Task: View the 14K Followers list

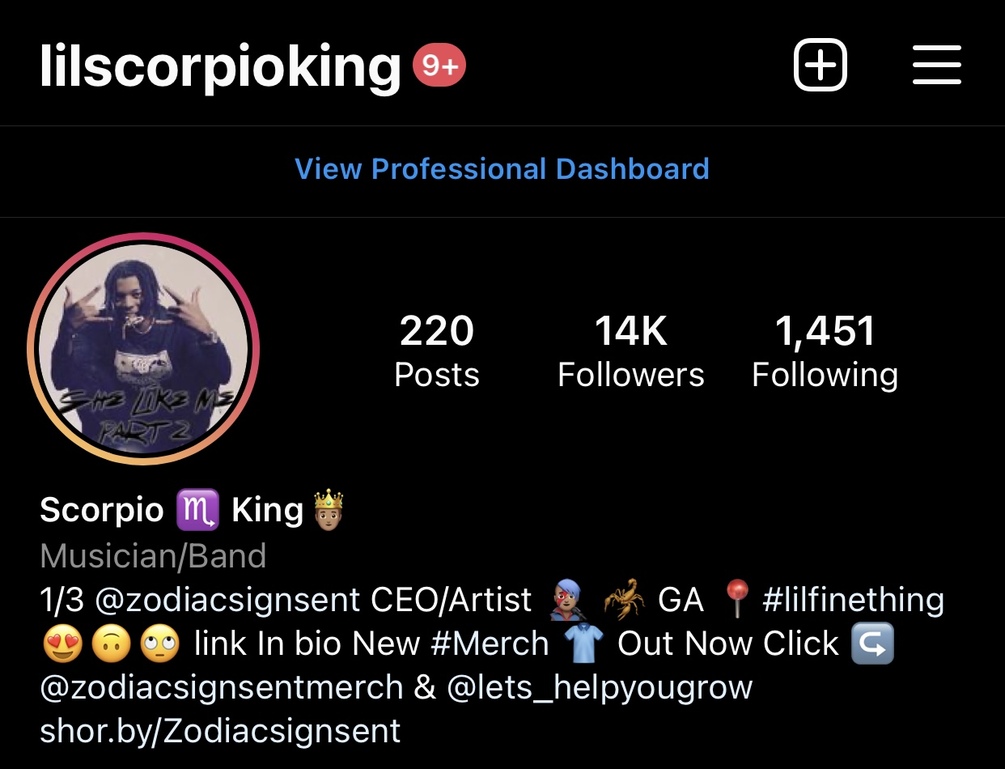Action: tap(631, 351)
